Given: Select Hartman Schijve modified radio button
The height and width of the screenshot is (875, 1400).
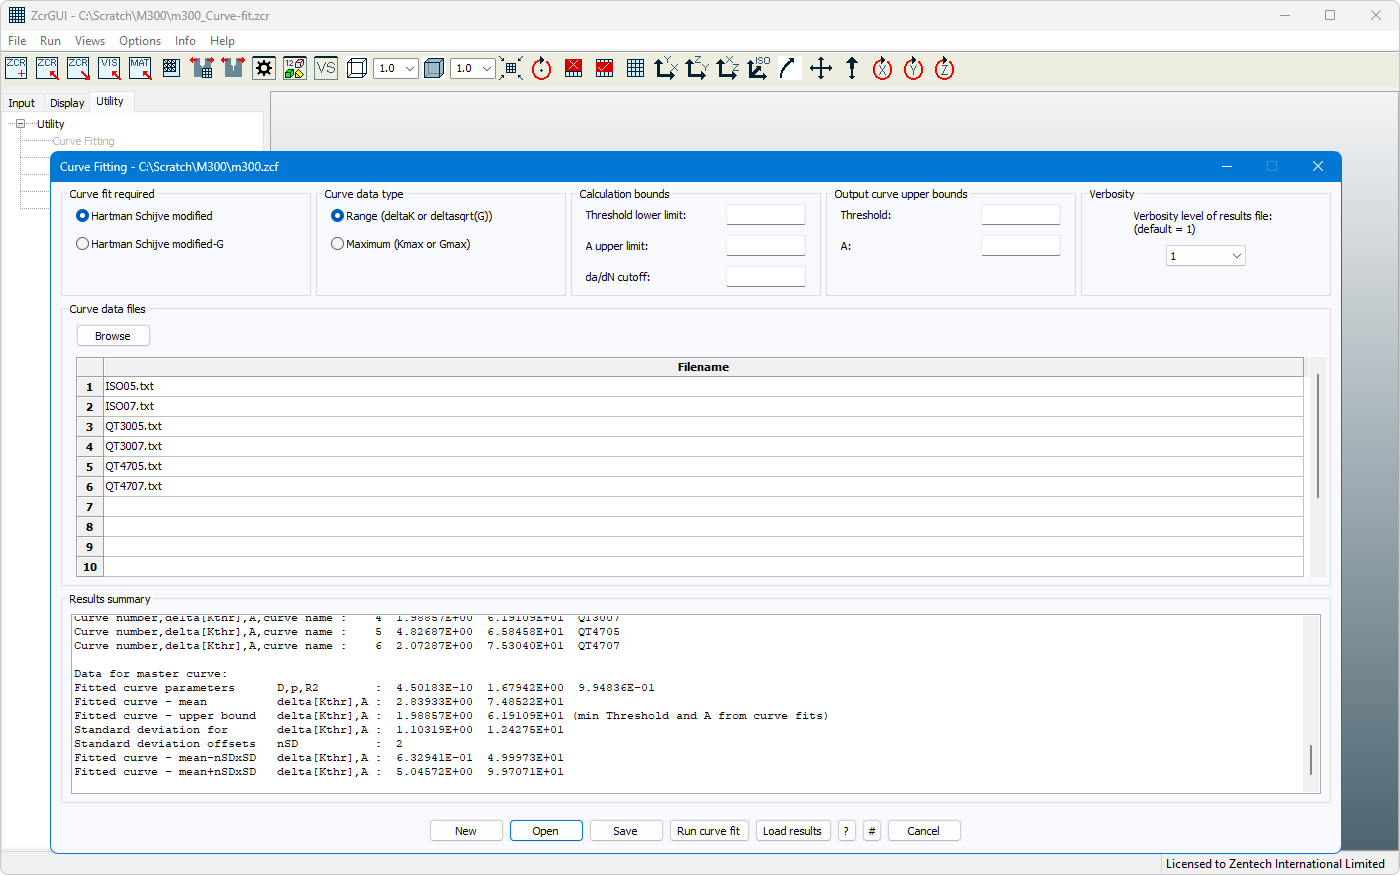Looking at the screenshot, I should (144, 216).
